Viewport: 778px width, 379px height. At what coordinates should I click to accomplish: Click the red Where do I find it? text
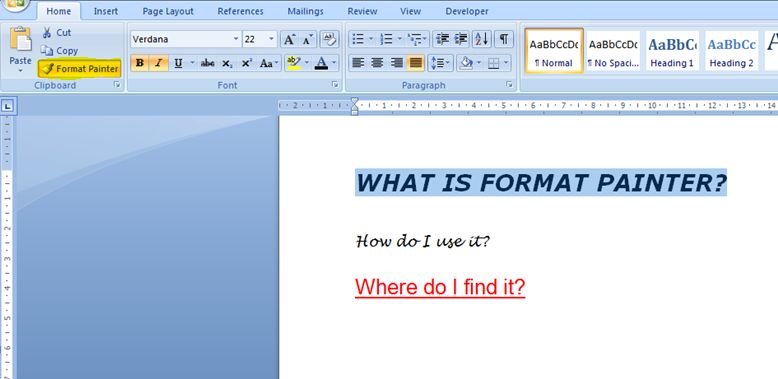coord(440,287)
